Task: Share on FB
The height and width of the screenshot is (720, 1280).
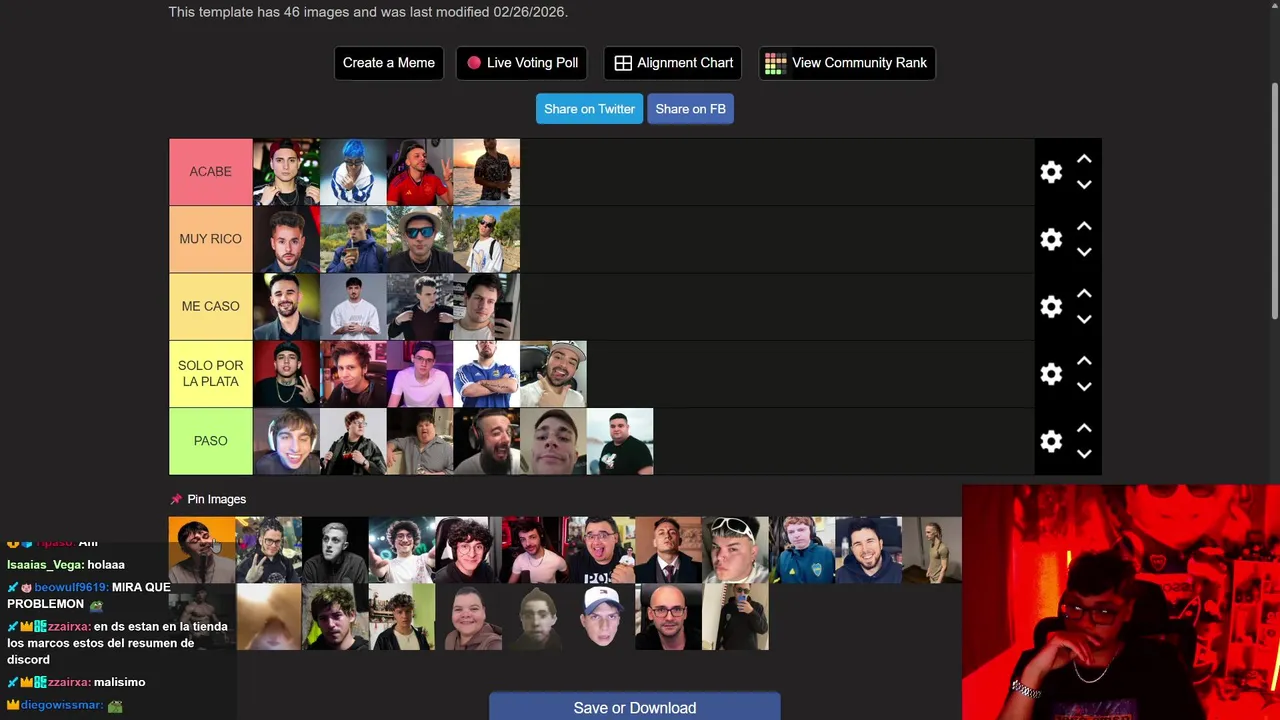Action: coord(690,109)
